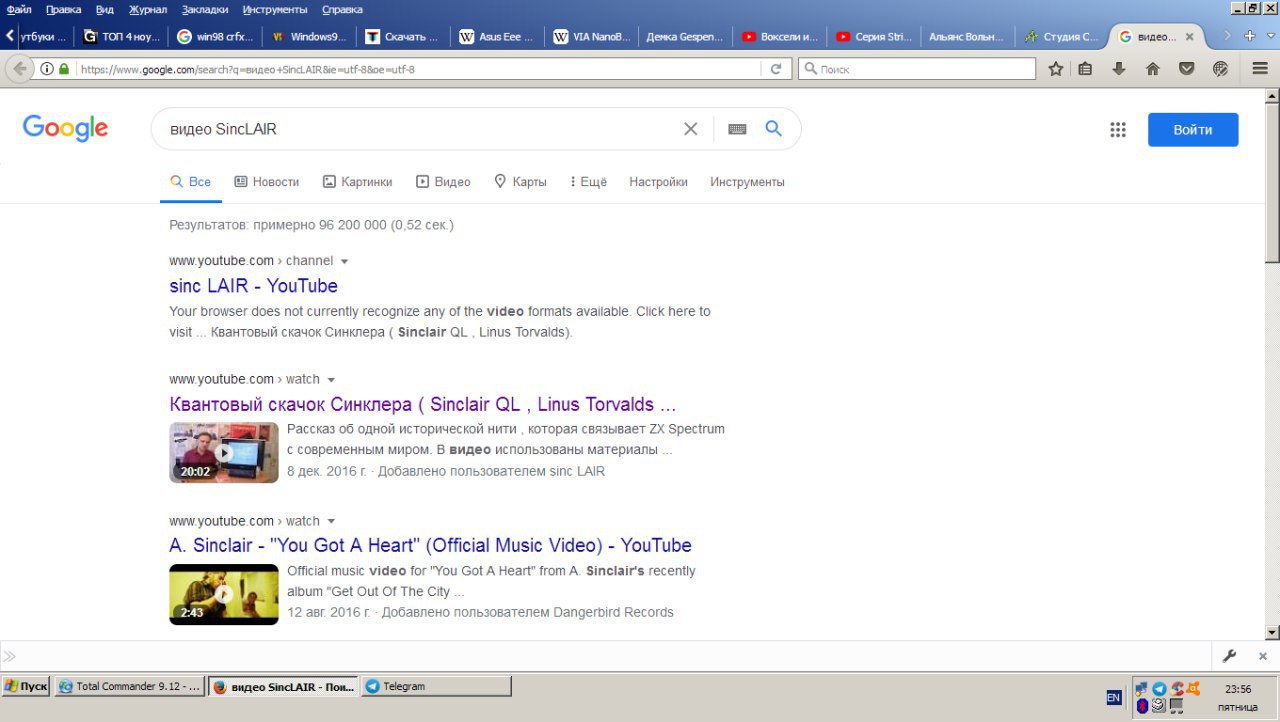This screenshot has width=1280, height=722.
Task: Open site information (i) icon in address bar
Action: tap(47, 69)
